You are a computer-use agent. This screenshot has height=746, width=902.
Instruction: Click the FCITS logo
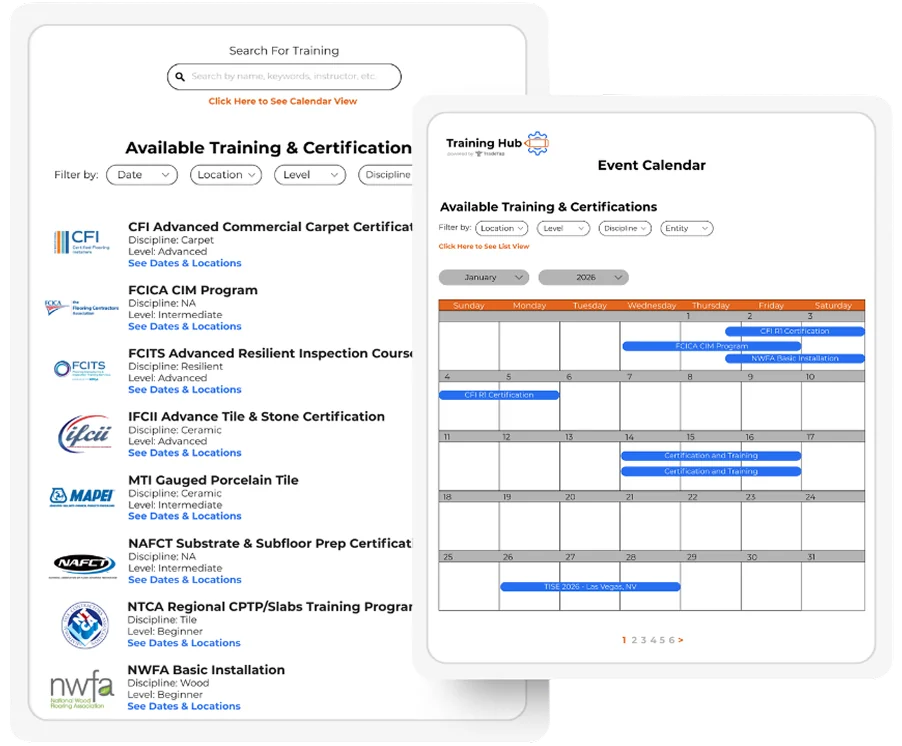click(80, 369)
